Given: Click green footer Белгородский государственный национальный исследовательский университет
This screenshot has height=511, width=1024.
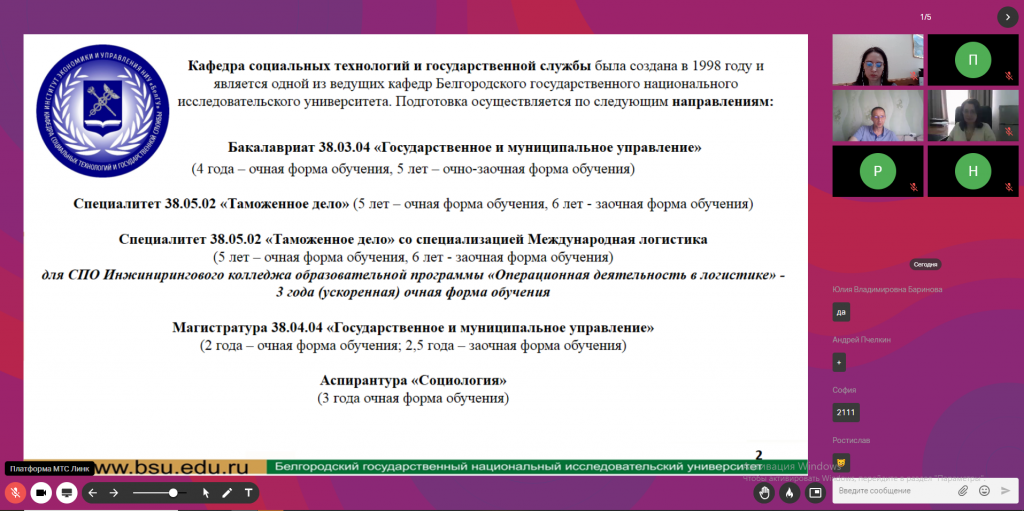Looking at the screenshot, I should click(x=519, y=467).
